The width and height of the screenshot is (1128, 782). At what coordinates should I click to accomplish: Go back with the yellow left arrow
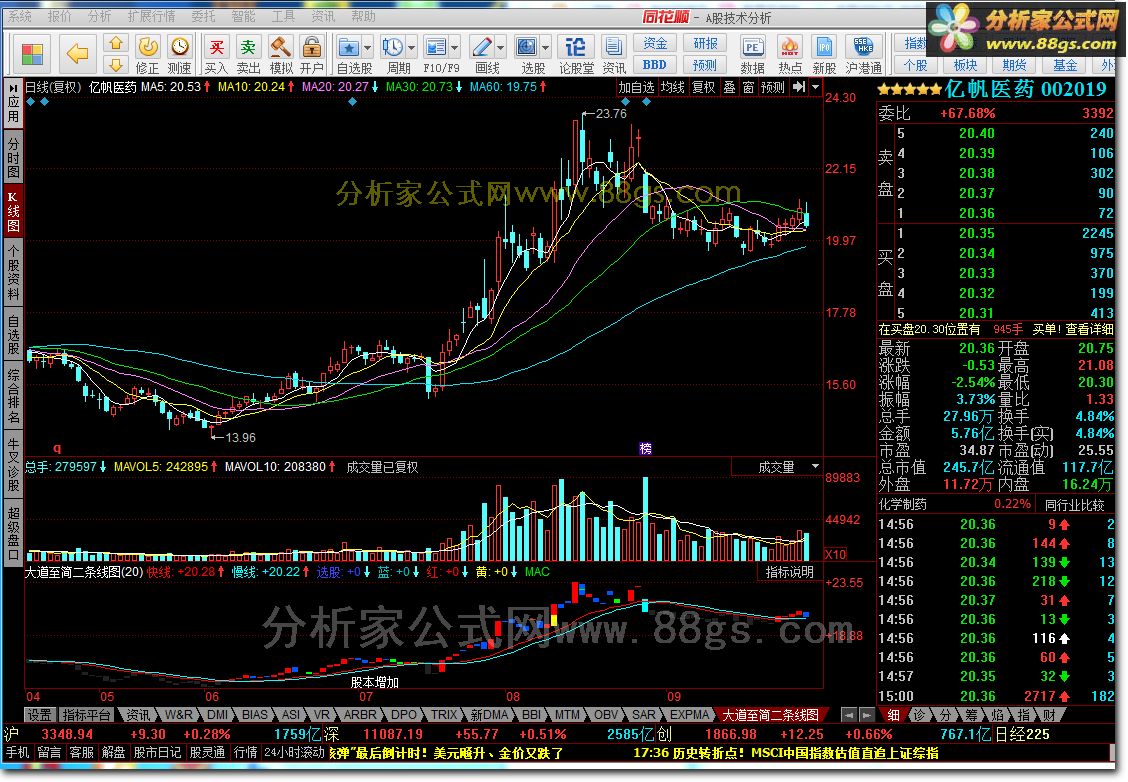(77, 54)
